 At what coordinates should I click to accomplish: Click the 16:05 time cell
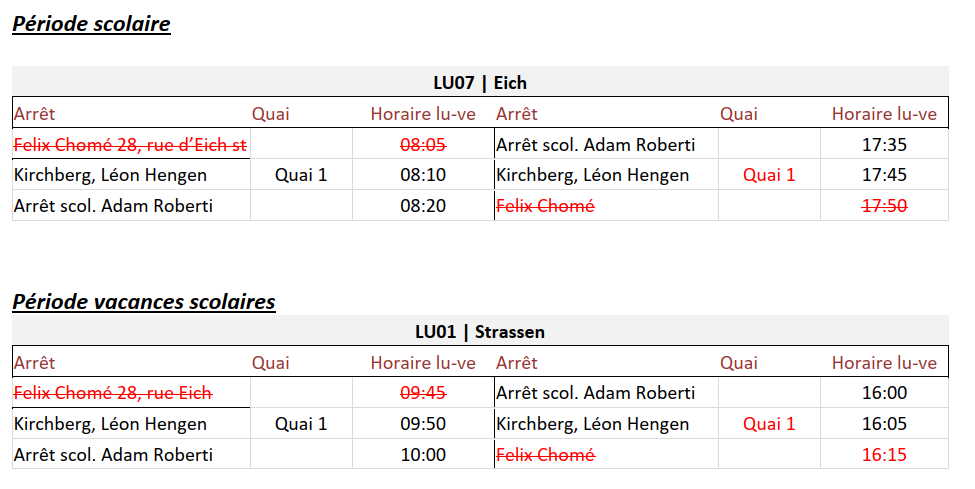point(884,424)
